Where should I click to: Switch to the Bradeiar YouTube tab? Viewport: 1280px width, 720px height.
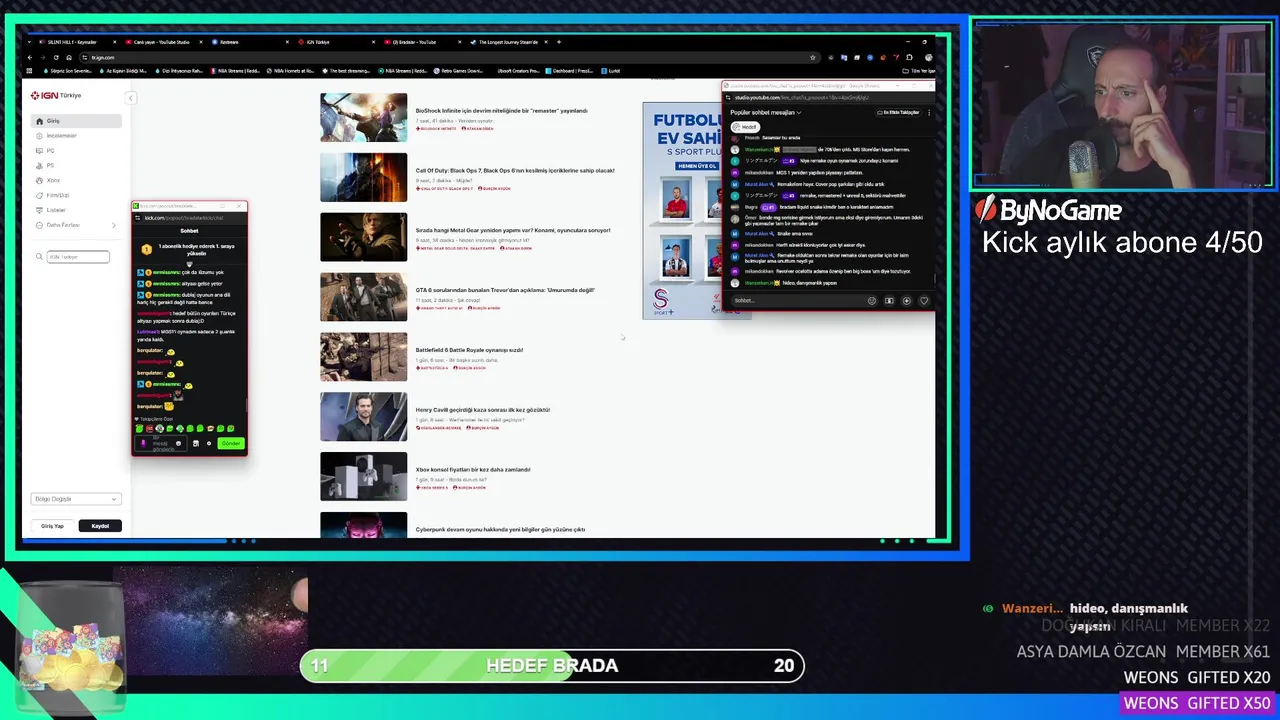point(423,42)
